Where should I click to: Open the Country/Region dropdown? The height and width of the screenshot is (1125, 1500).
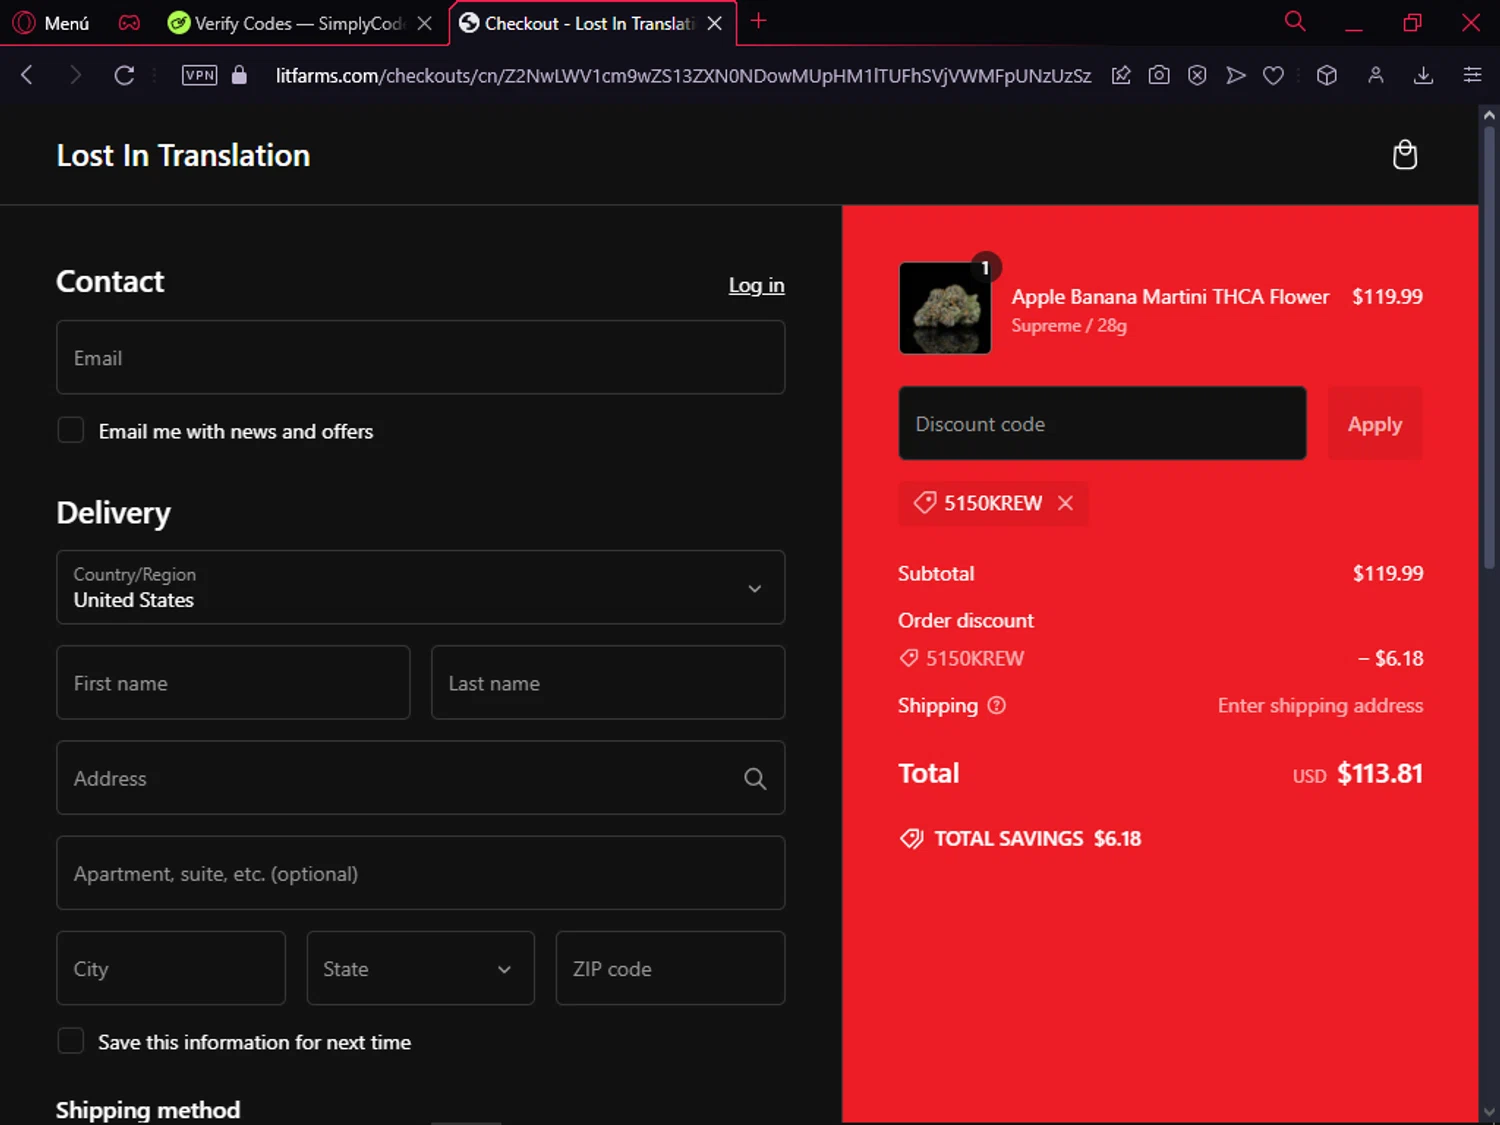420,587
